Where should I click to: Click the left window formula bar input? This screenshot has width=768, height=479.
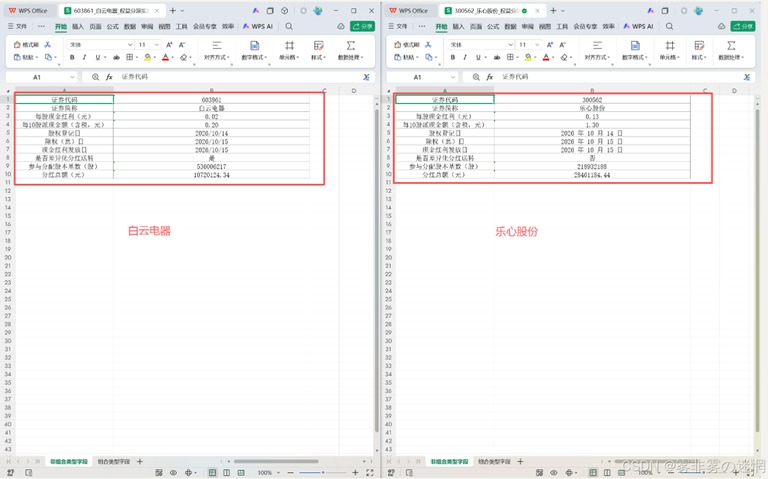coord(238,77)
